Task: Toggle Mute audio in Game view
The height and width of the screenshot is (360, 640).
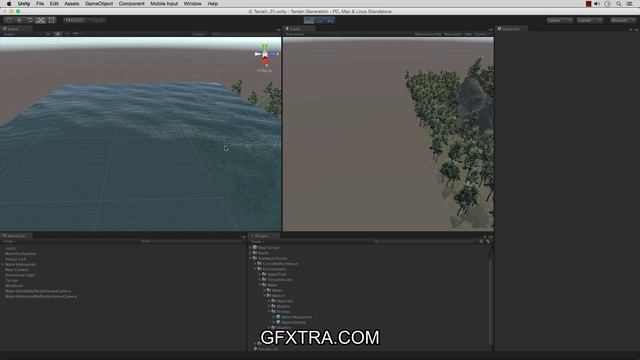Action: (x=453, y=34)
